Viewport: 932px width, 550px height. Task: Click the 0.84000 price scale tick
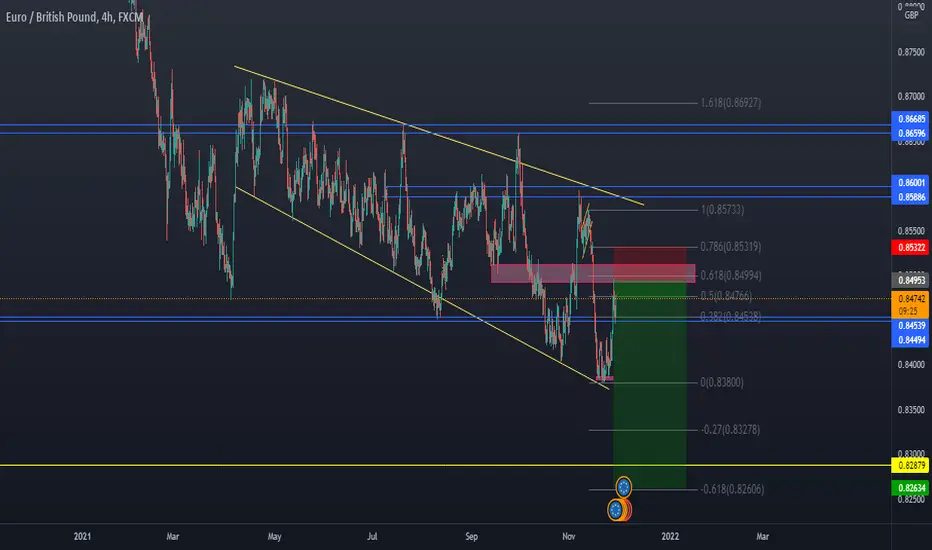[x=911, y=364]
